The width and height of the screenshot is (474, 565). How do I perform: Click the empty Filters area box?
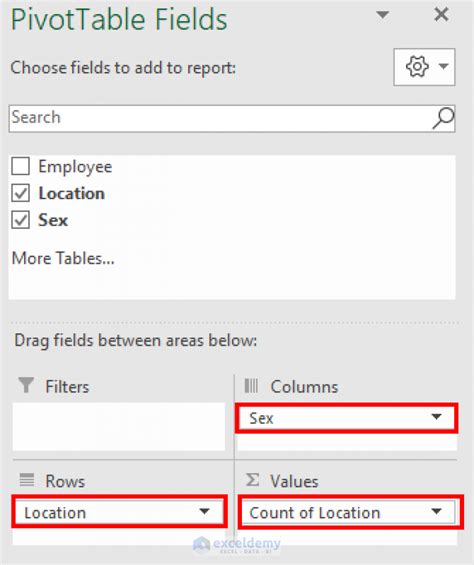119,427
